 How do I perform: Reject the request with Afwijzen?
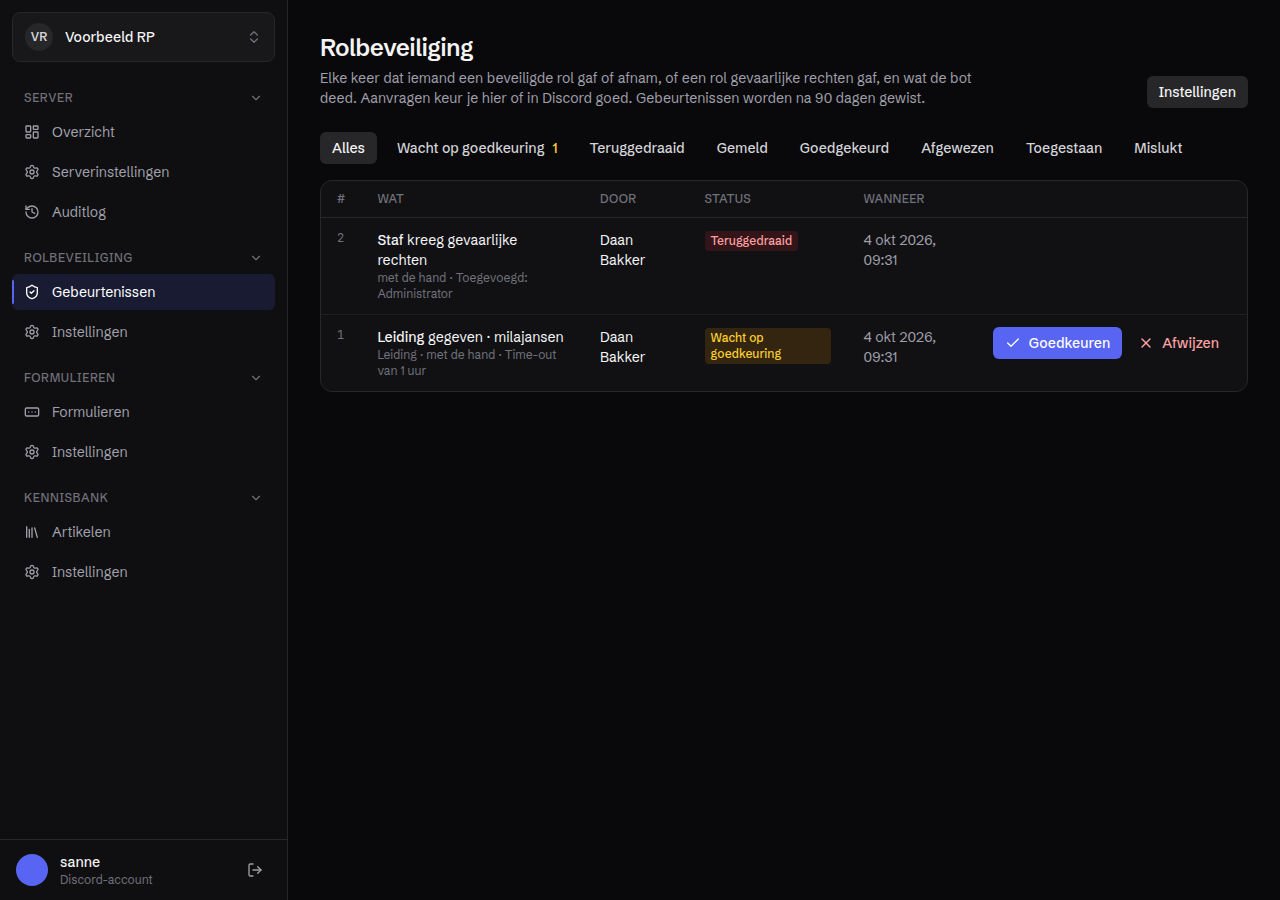coord(1179,343)
